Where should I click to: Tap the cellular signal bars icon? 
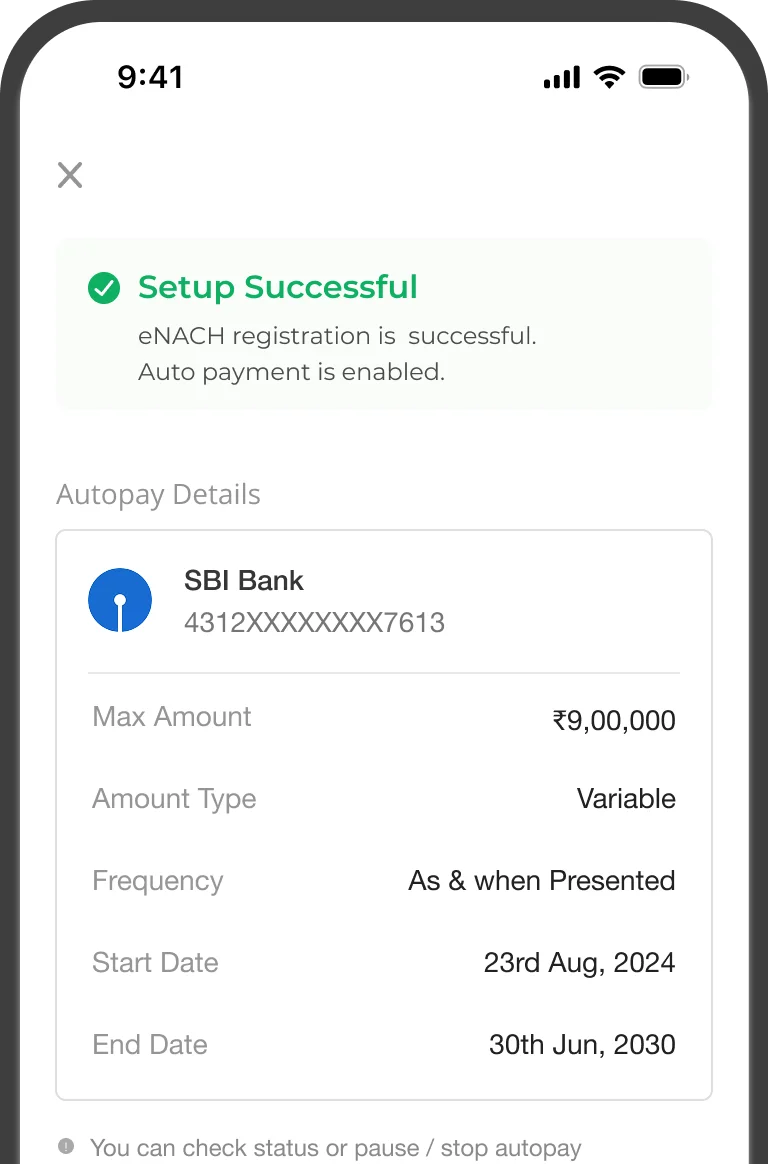click(562, 77)
